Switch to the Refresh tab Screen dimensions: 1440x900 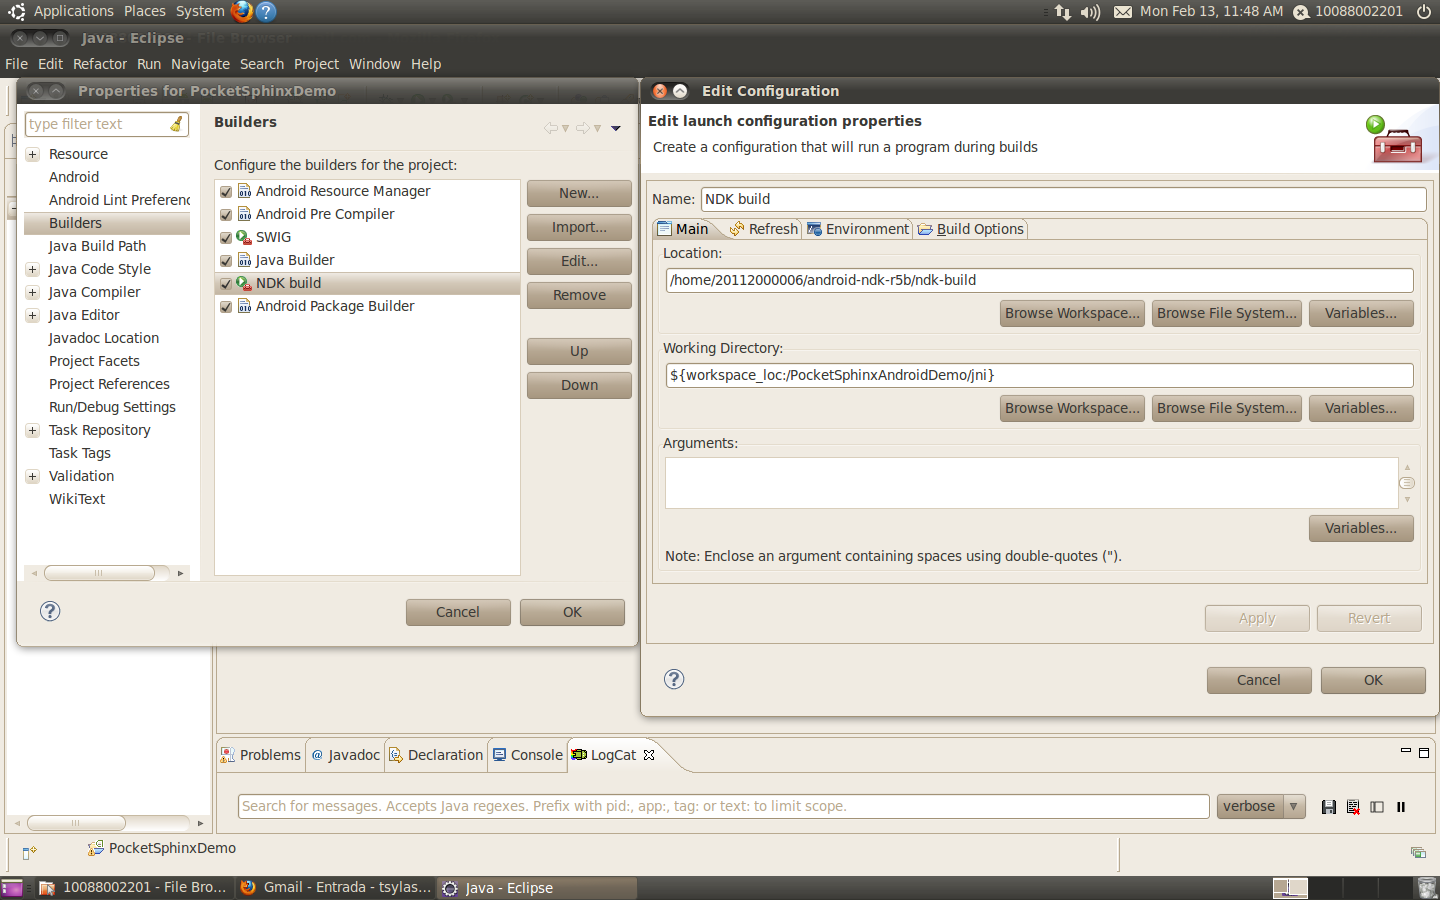[x=764, y=229]
